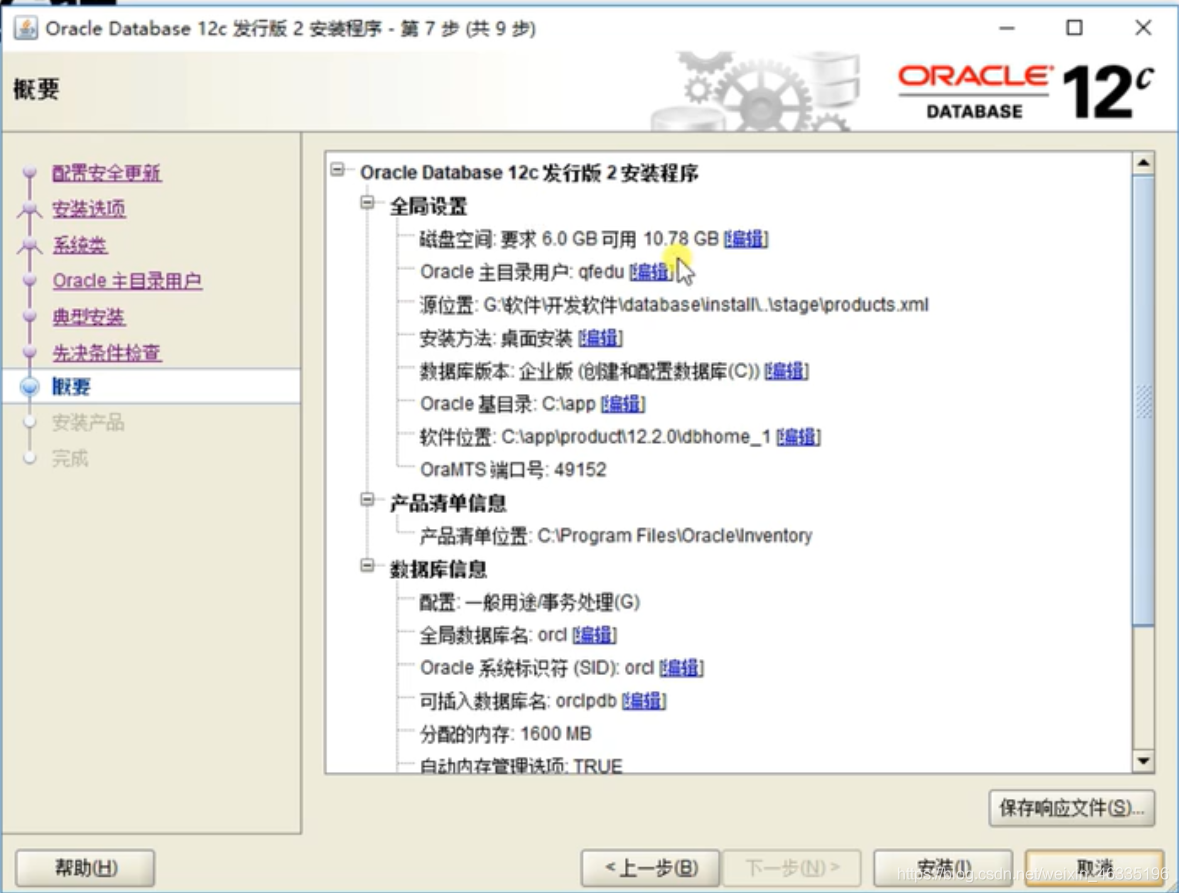Minimize the Oracle installer window
The image size is (1179, 893).
(x=1007, y=28)
